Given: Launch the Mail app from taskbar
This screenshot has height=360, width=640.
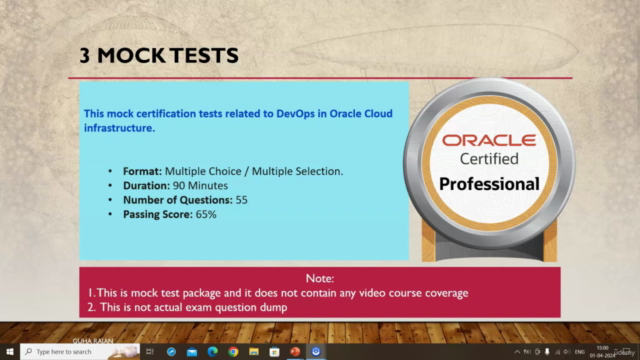Looking at the screenshot, I should 192,351.
